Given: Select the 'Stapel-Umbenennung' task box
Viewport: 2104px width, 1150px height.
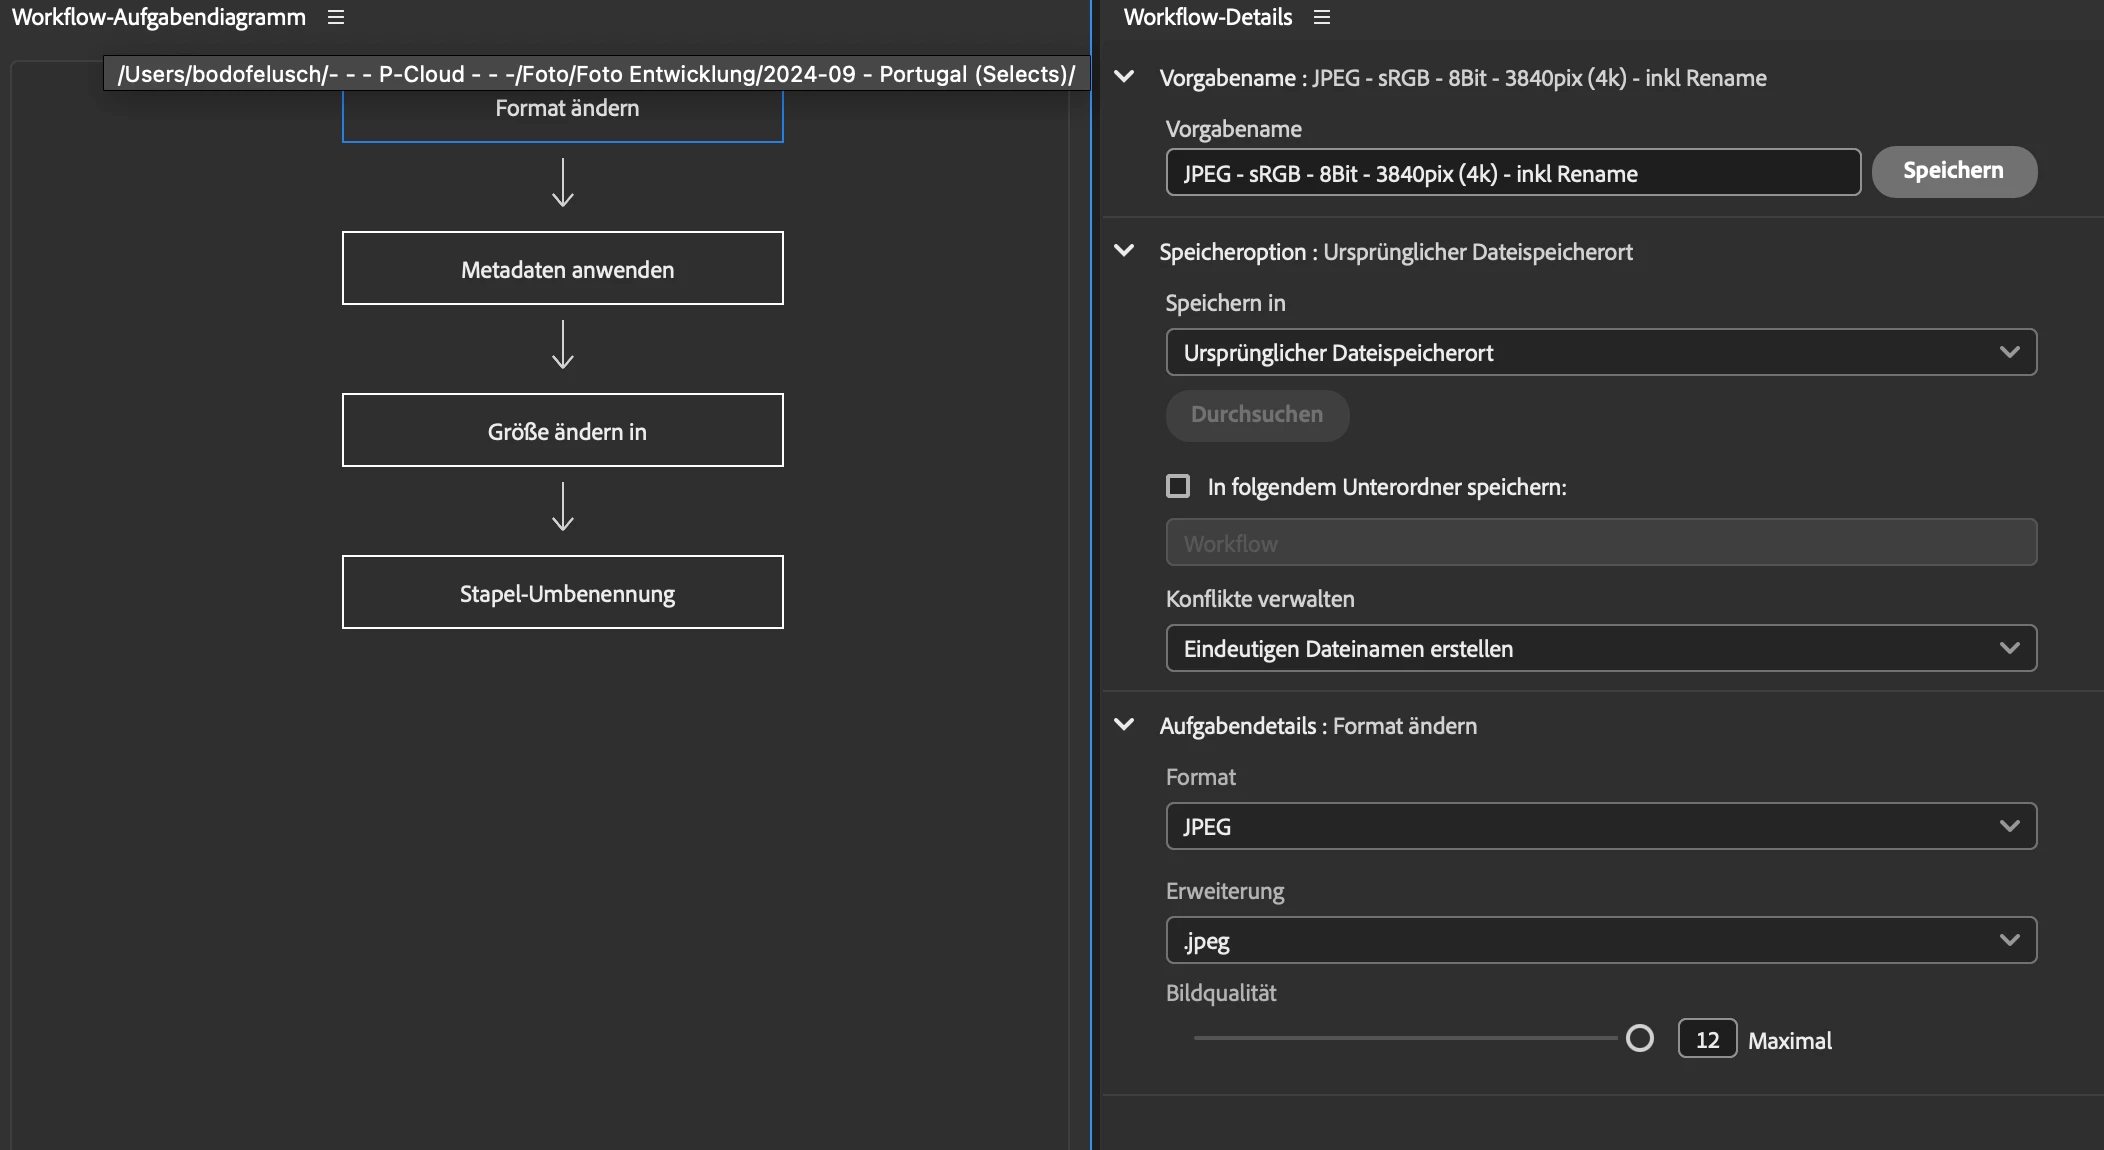Looking at the screenshot, I should coord(563,593).
